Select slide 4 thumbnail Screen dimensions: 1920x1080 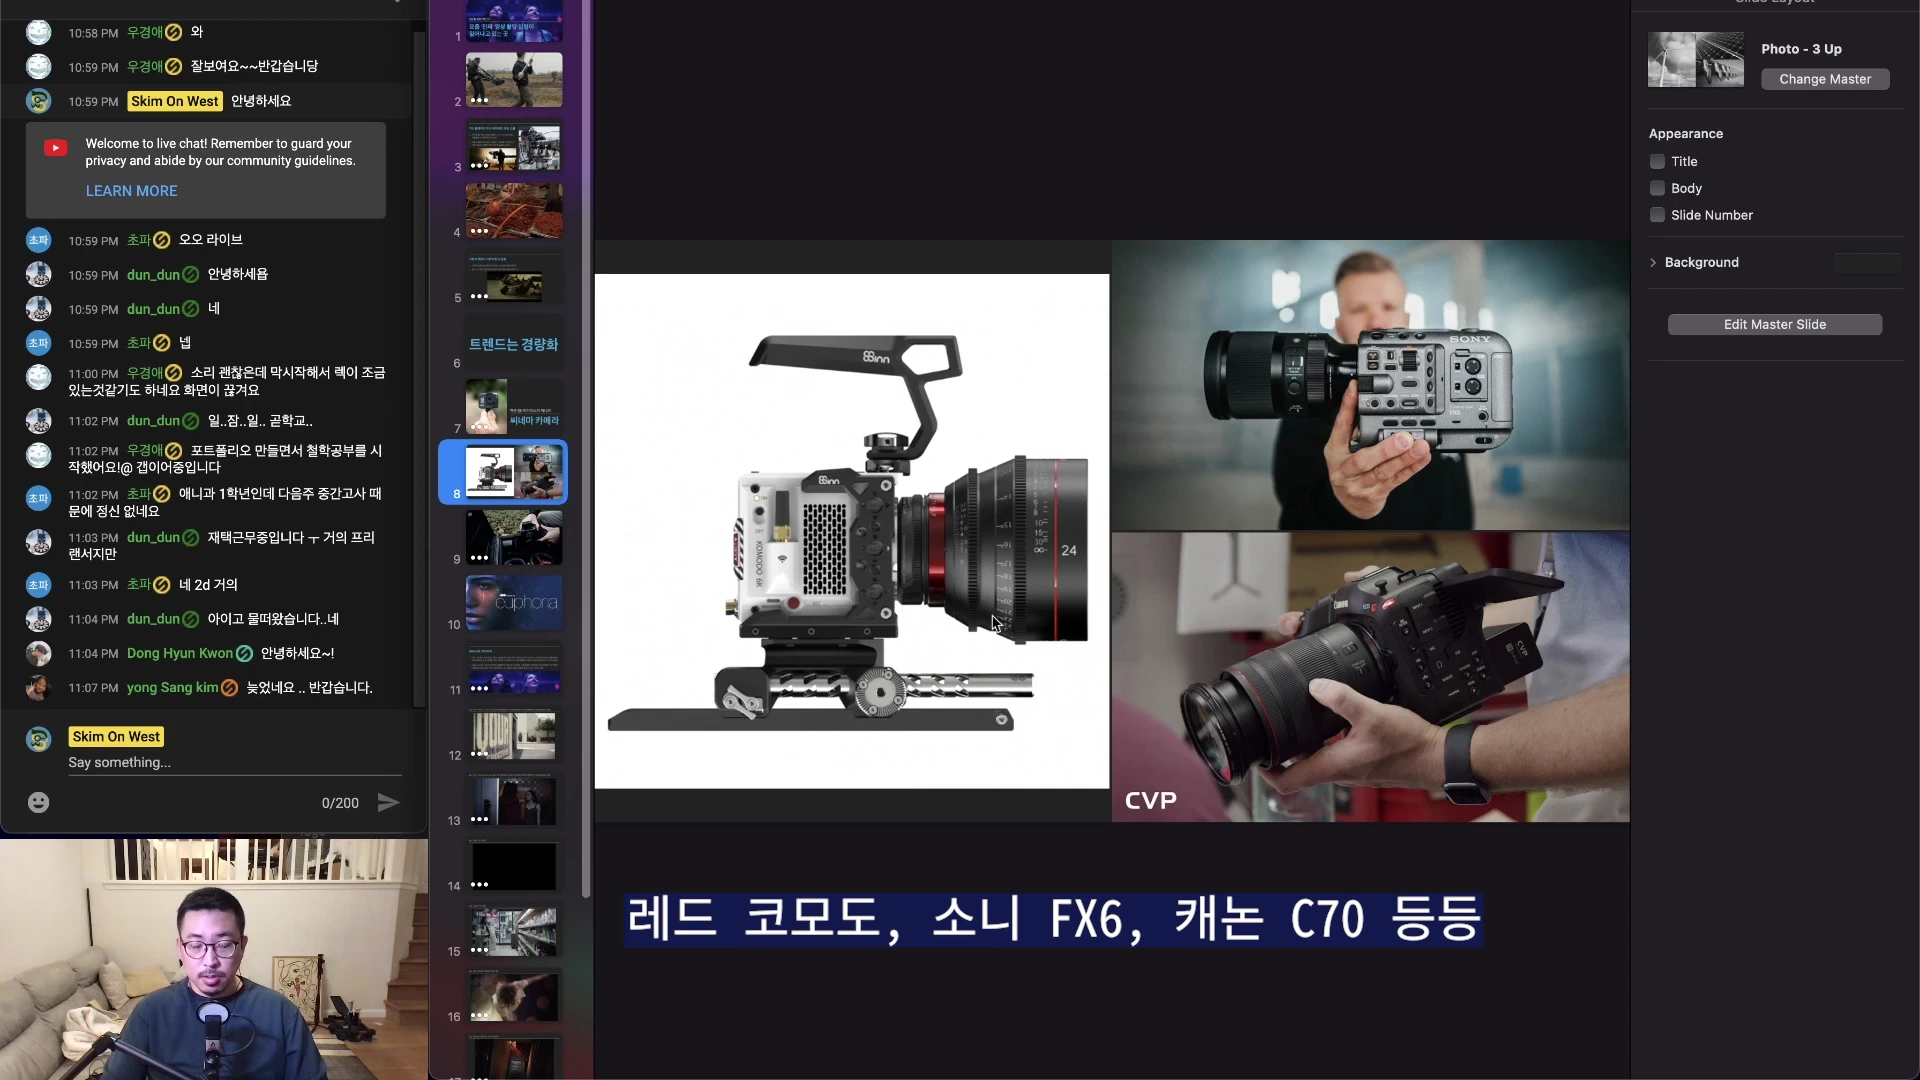pyautogui.click(x=514, y=210)
